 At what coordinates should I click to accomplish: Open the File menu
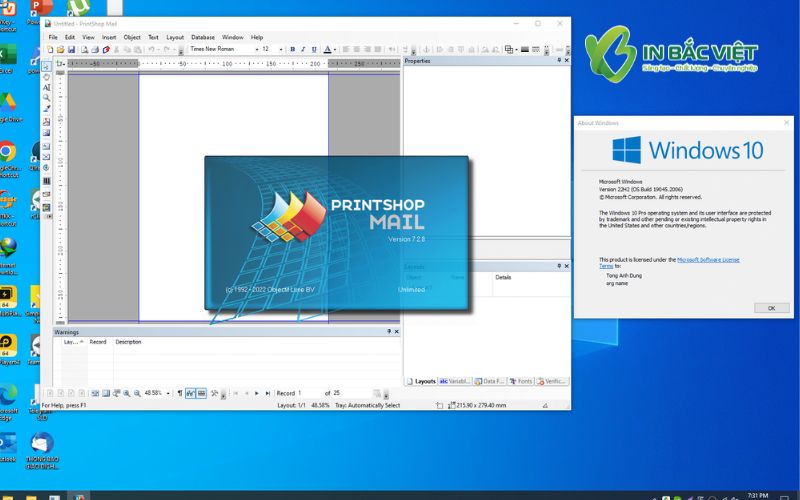[x=53, y=37]
